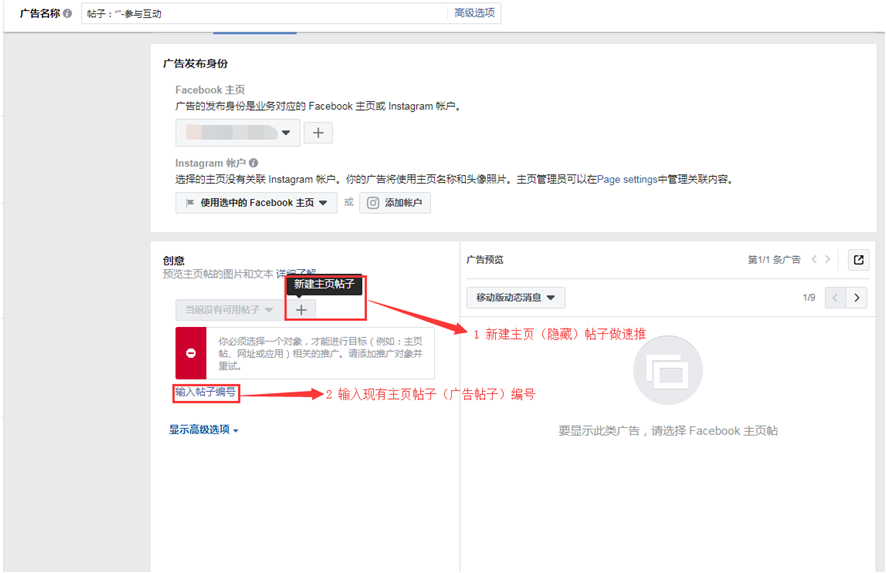This screenshot has width=886, height=573.
Task: Click the 添加帐户 Instagram button
Action: tap(395, 203)
